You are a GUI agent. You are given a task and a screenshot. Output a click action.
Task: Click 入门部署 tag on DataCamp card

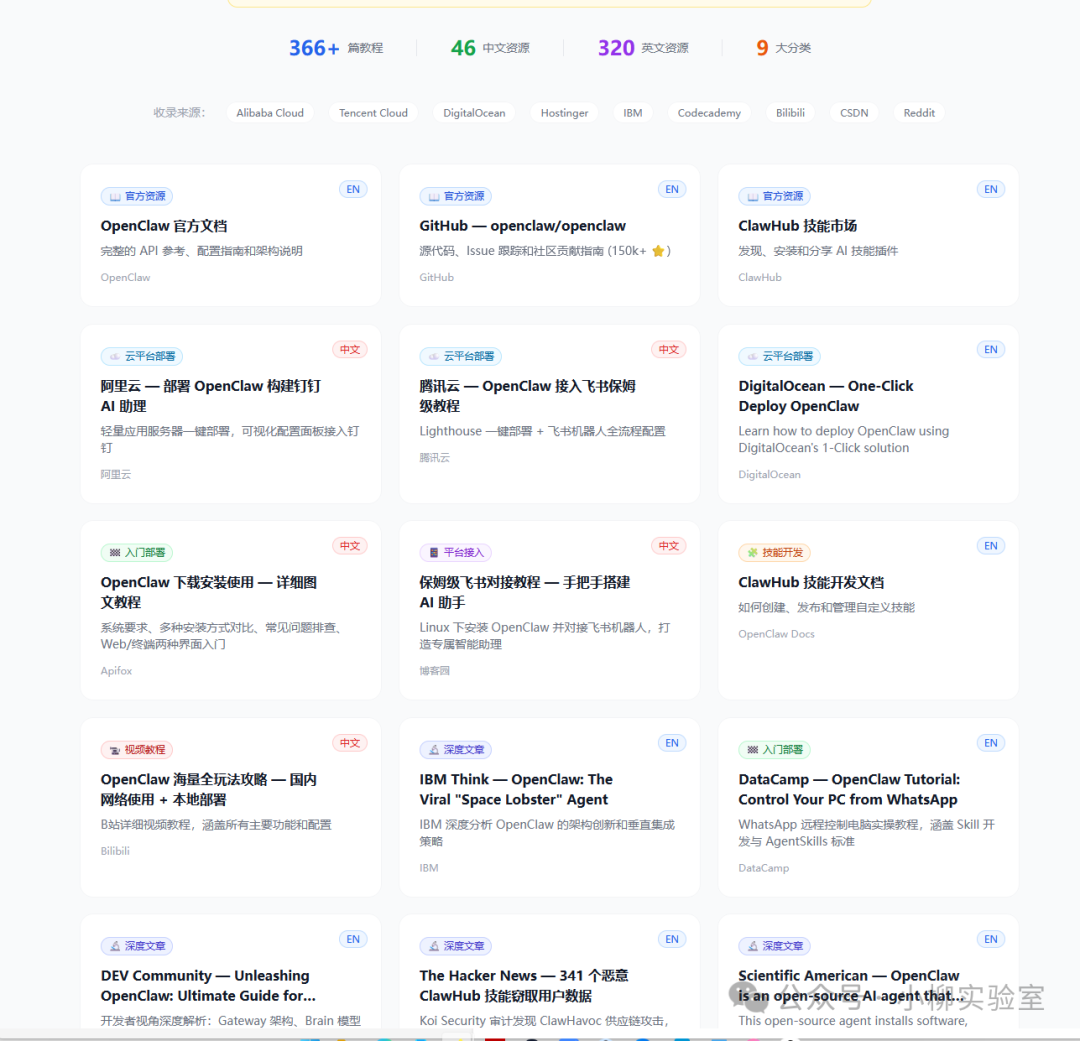click(x=775, y=750)
